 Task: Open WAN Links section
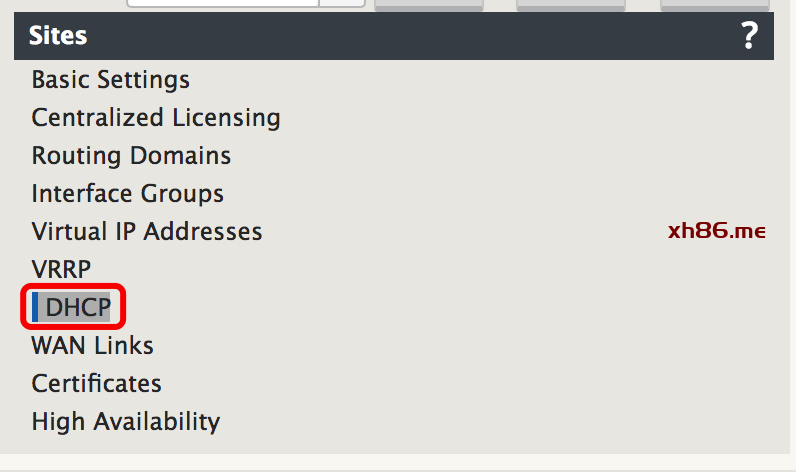(x=92, y=346)
